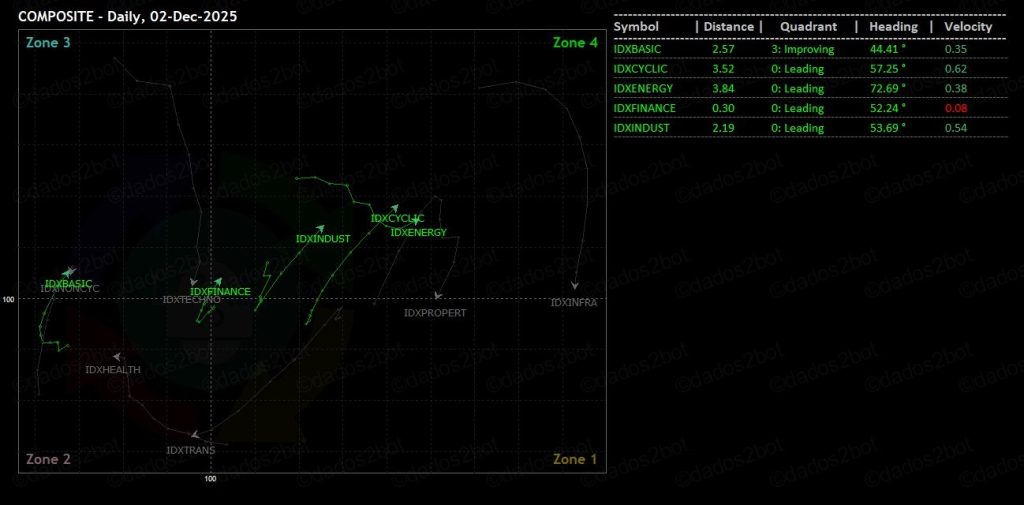The image size is (1024, 505).
Task: Click the Symbol column header
Action: click(x=636, y=27)
